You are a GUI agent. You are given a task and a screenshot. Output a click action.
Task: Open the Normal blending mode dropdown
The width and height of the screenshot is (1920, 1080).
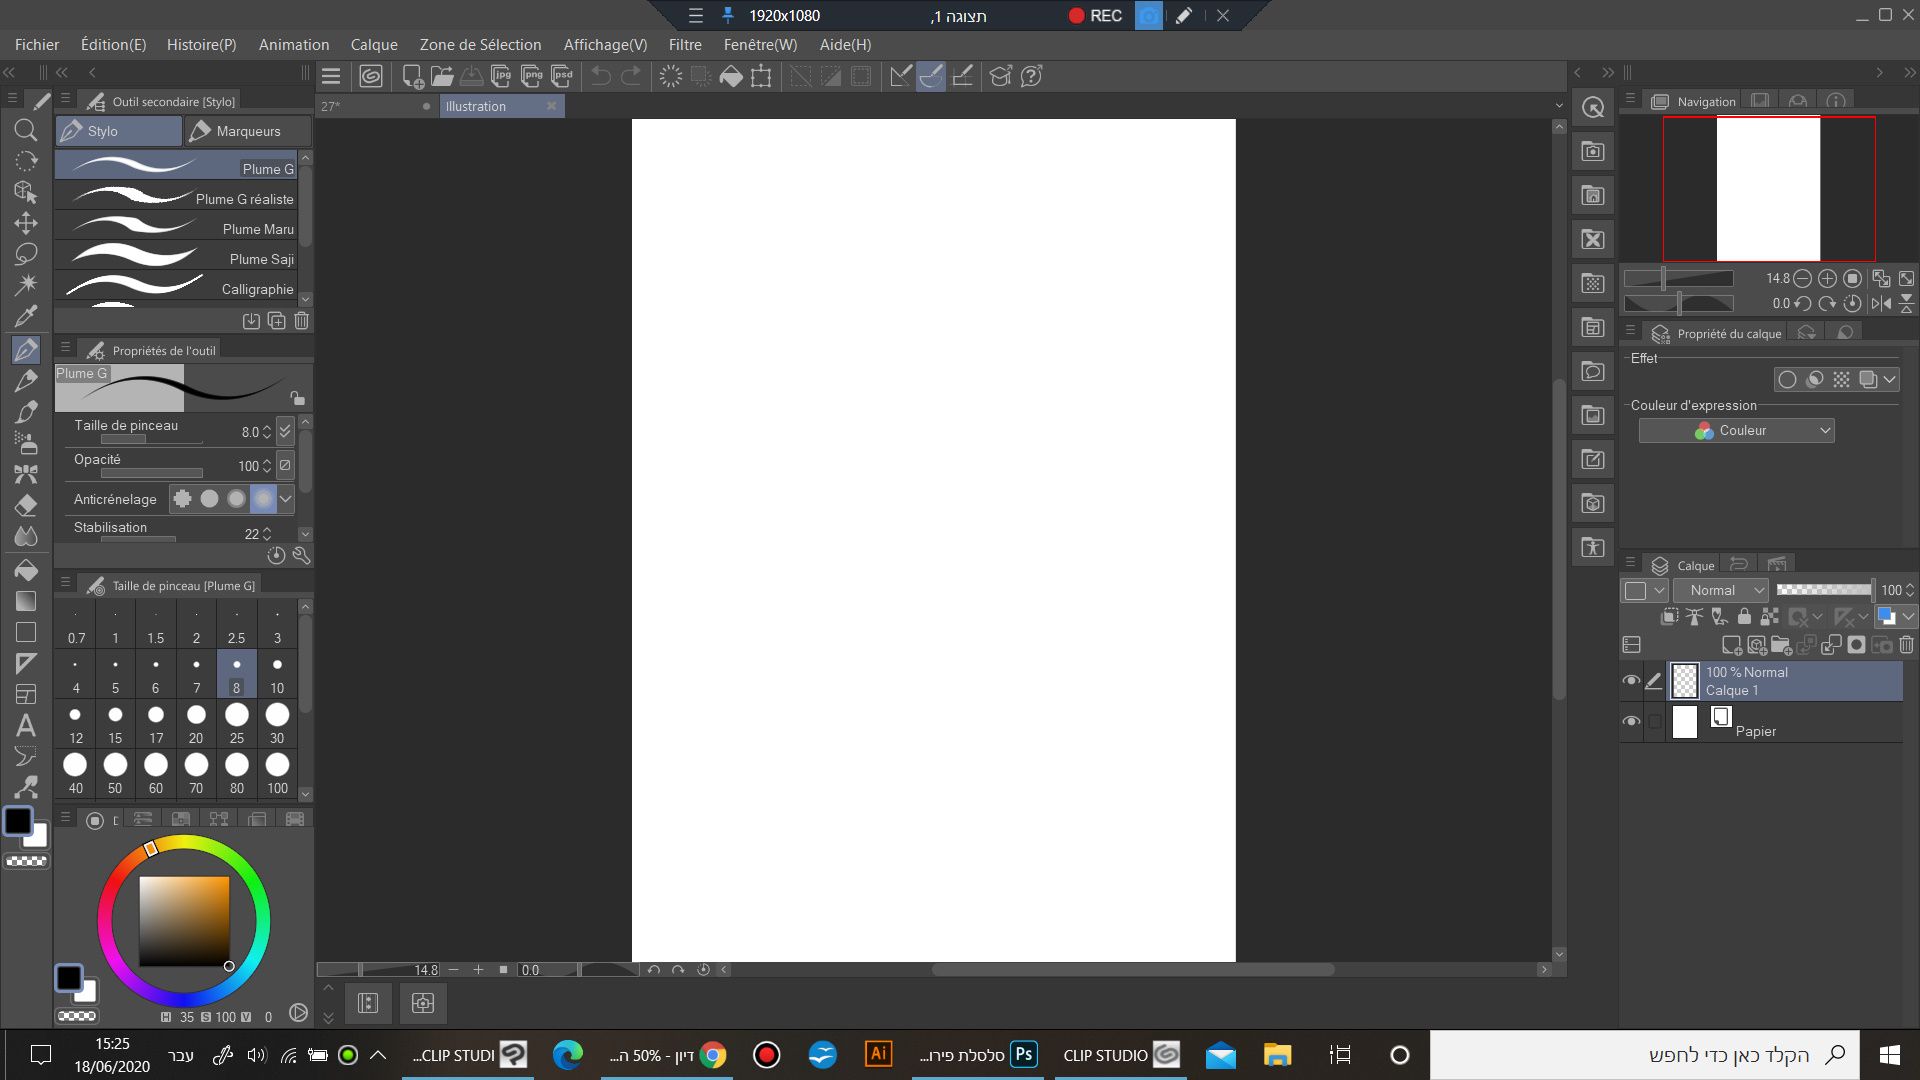(1721, 590)
